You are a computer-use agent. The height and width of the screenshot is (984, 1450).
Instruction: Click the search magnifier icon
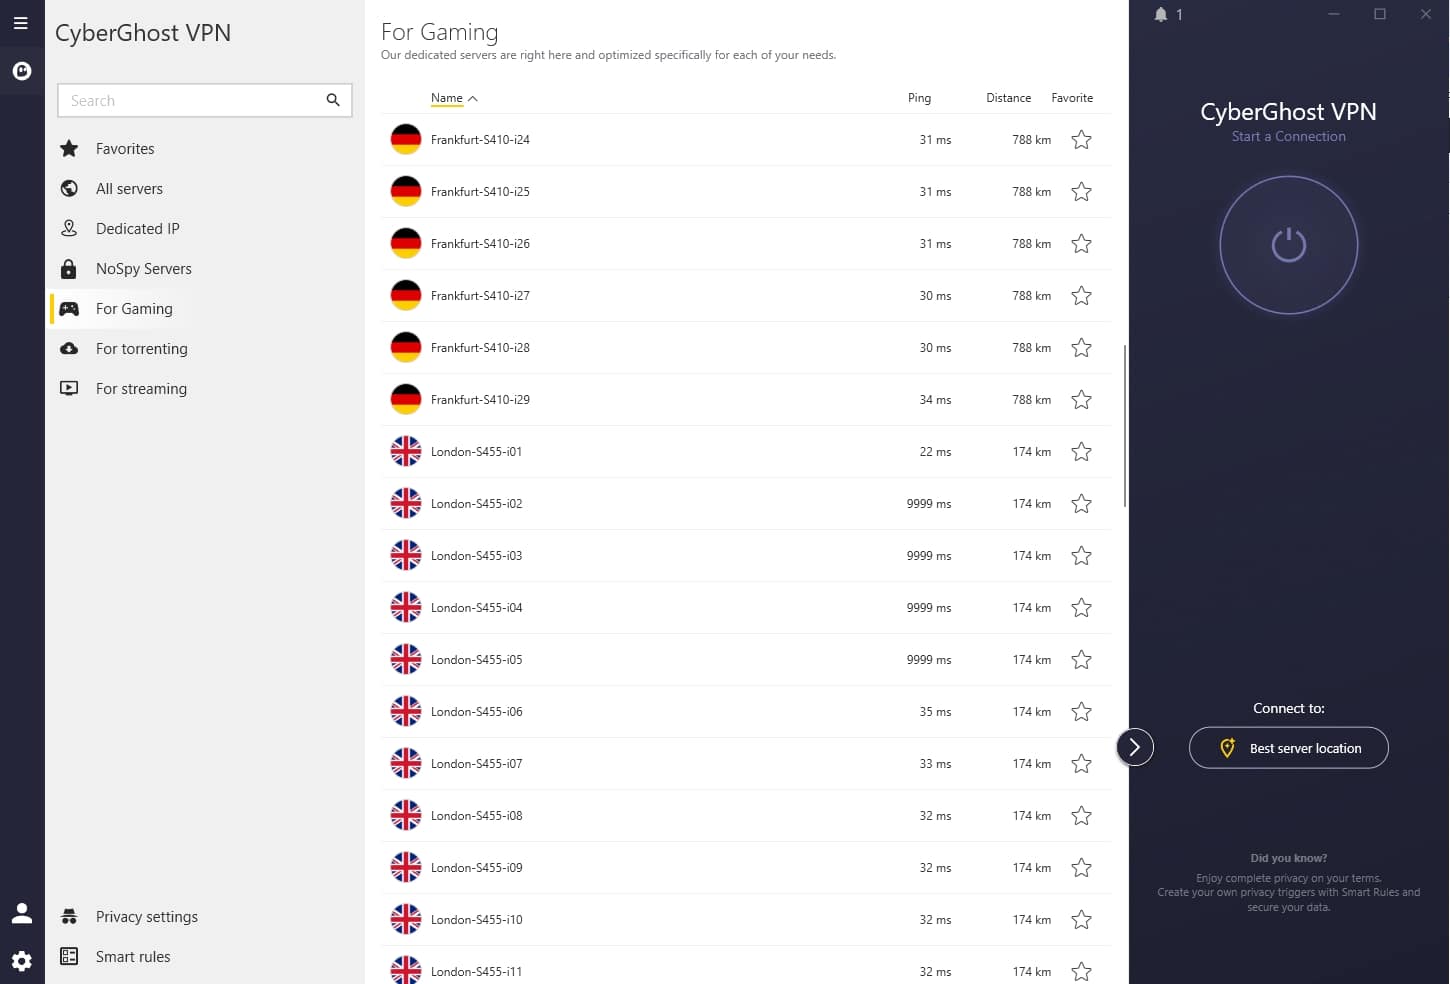pos(333,100)
